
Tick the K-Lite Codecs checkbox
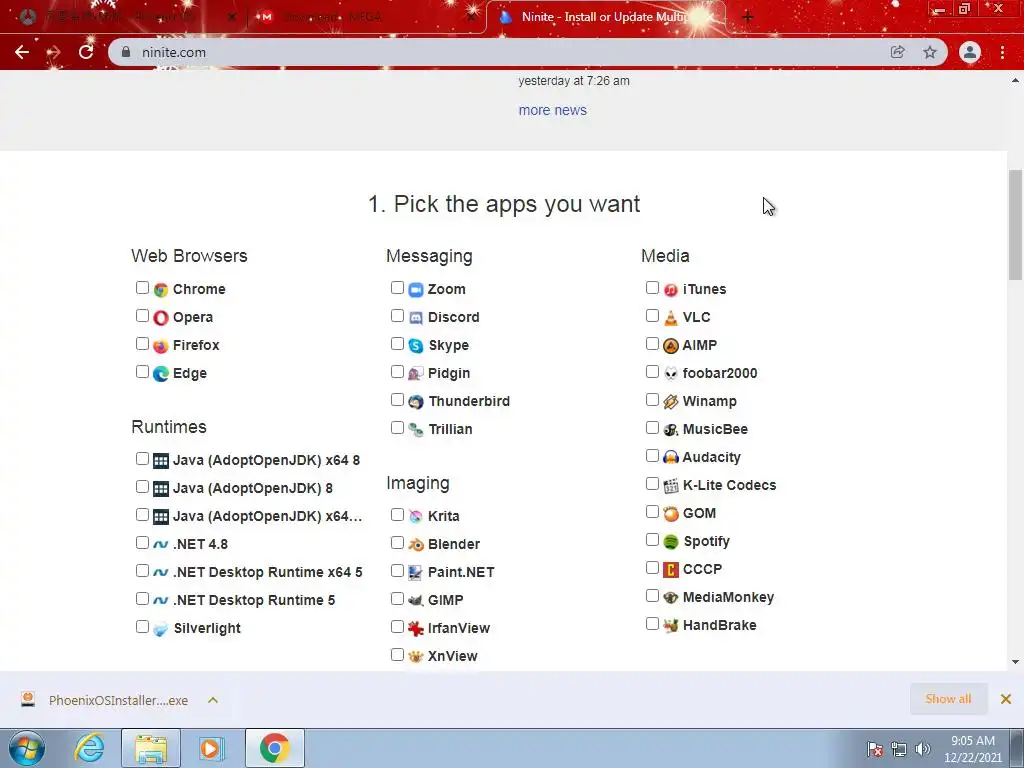[652, 484]
